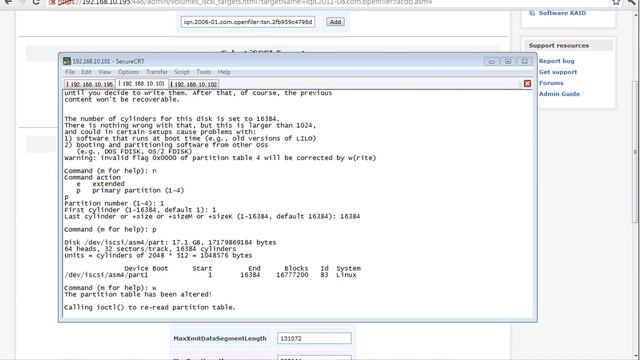Click the MaxXmitDataSegmentLength label

[220, 338]
